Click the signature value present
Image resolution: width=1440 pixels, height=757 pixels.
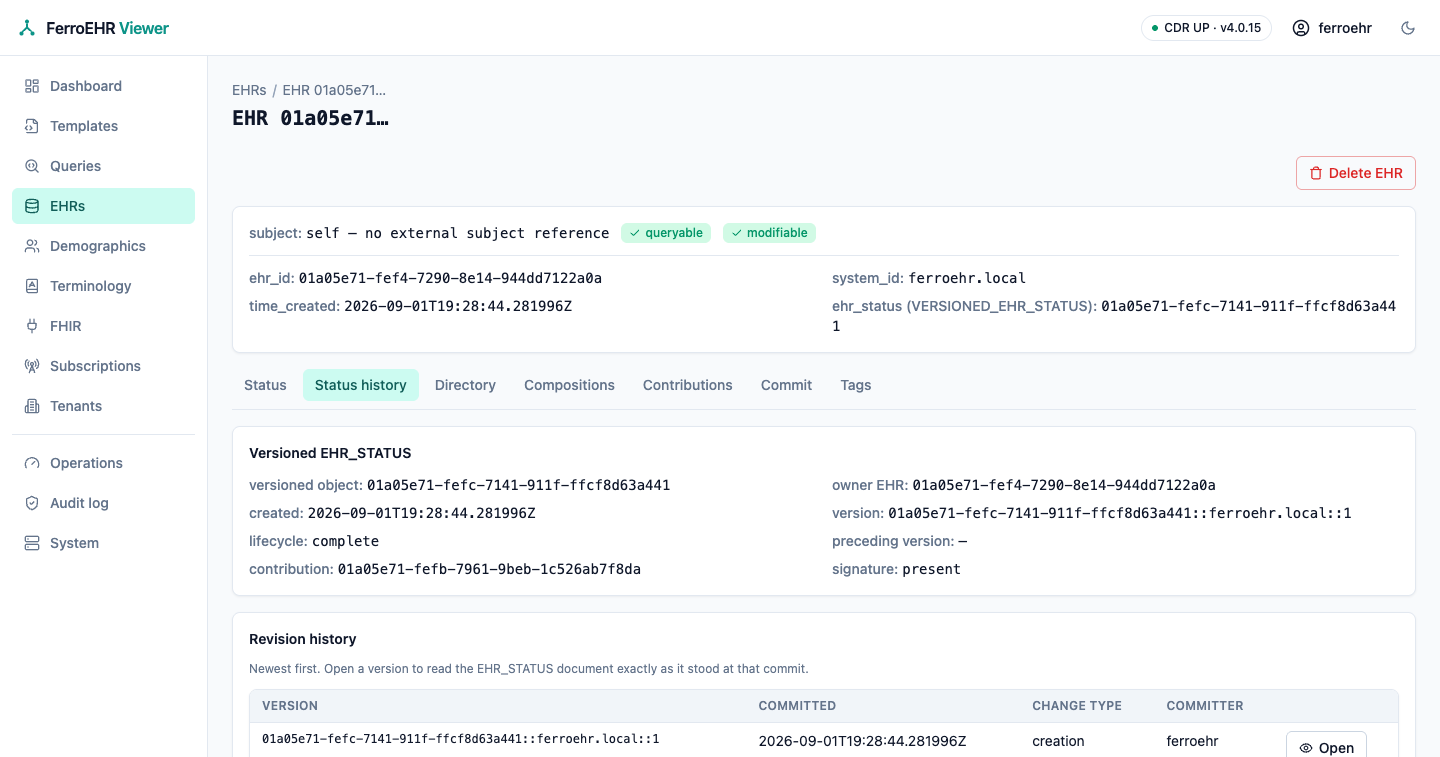pyautogui.click(x=931, y=569)
